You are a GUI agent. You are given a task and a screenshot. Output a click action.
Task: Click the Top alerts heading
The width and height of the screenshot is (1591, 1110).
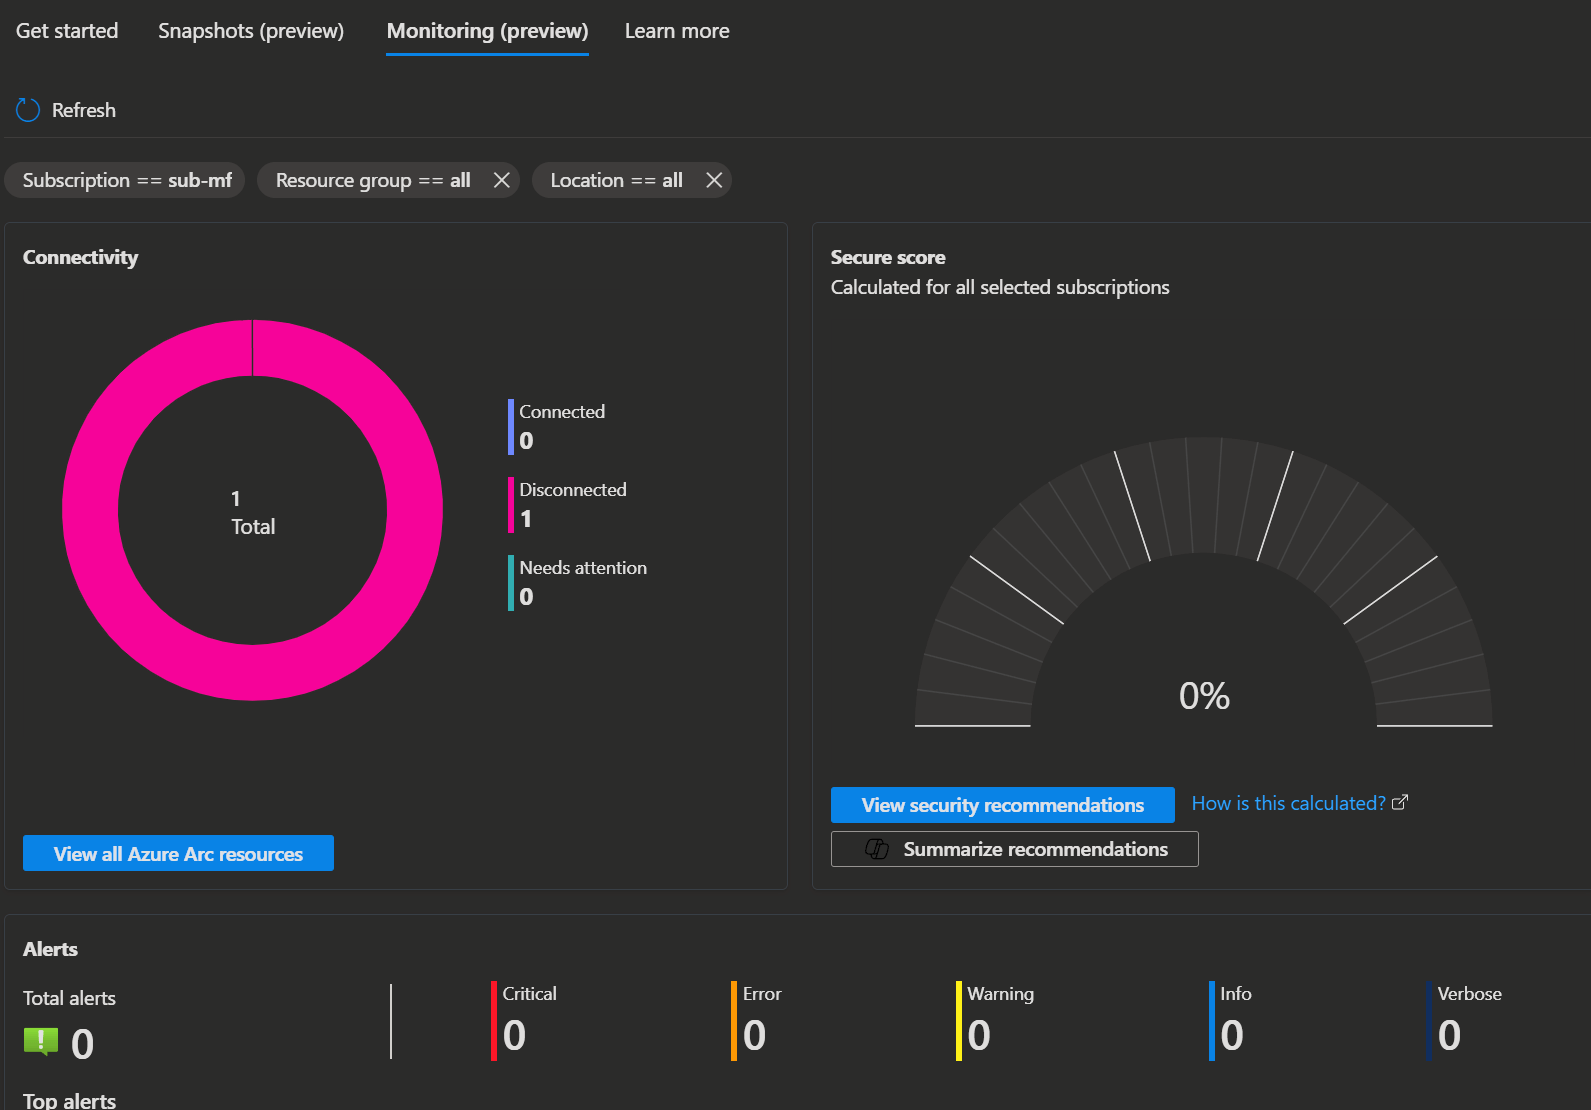pyautogui.click(x=69, y=1100)
